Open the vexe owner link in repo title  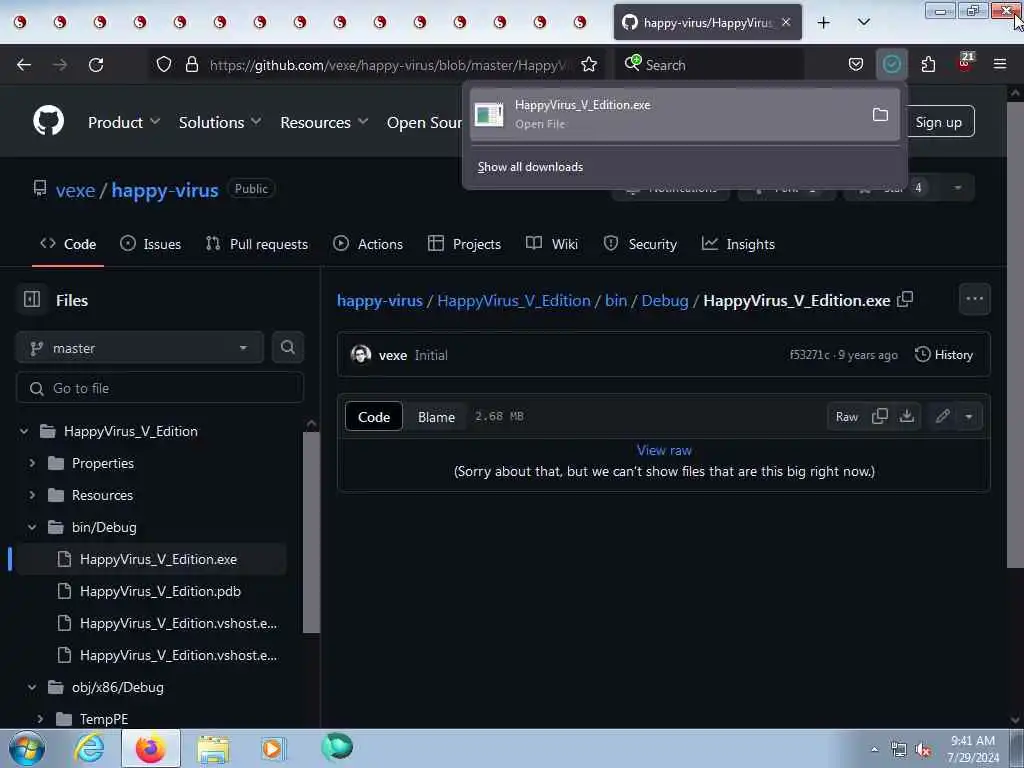(75, 190)
